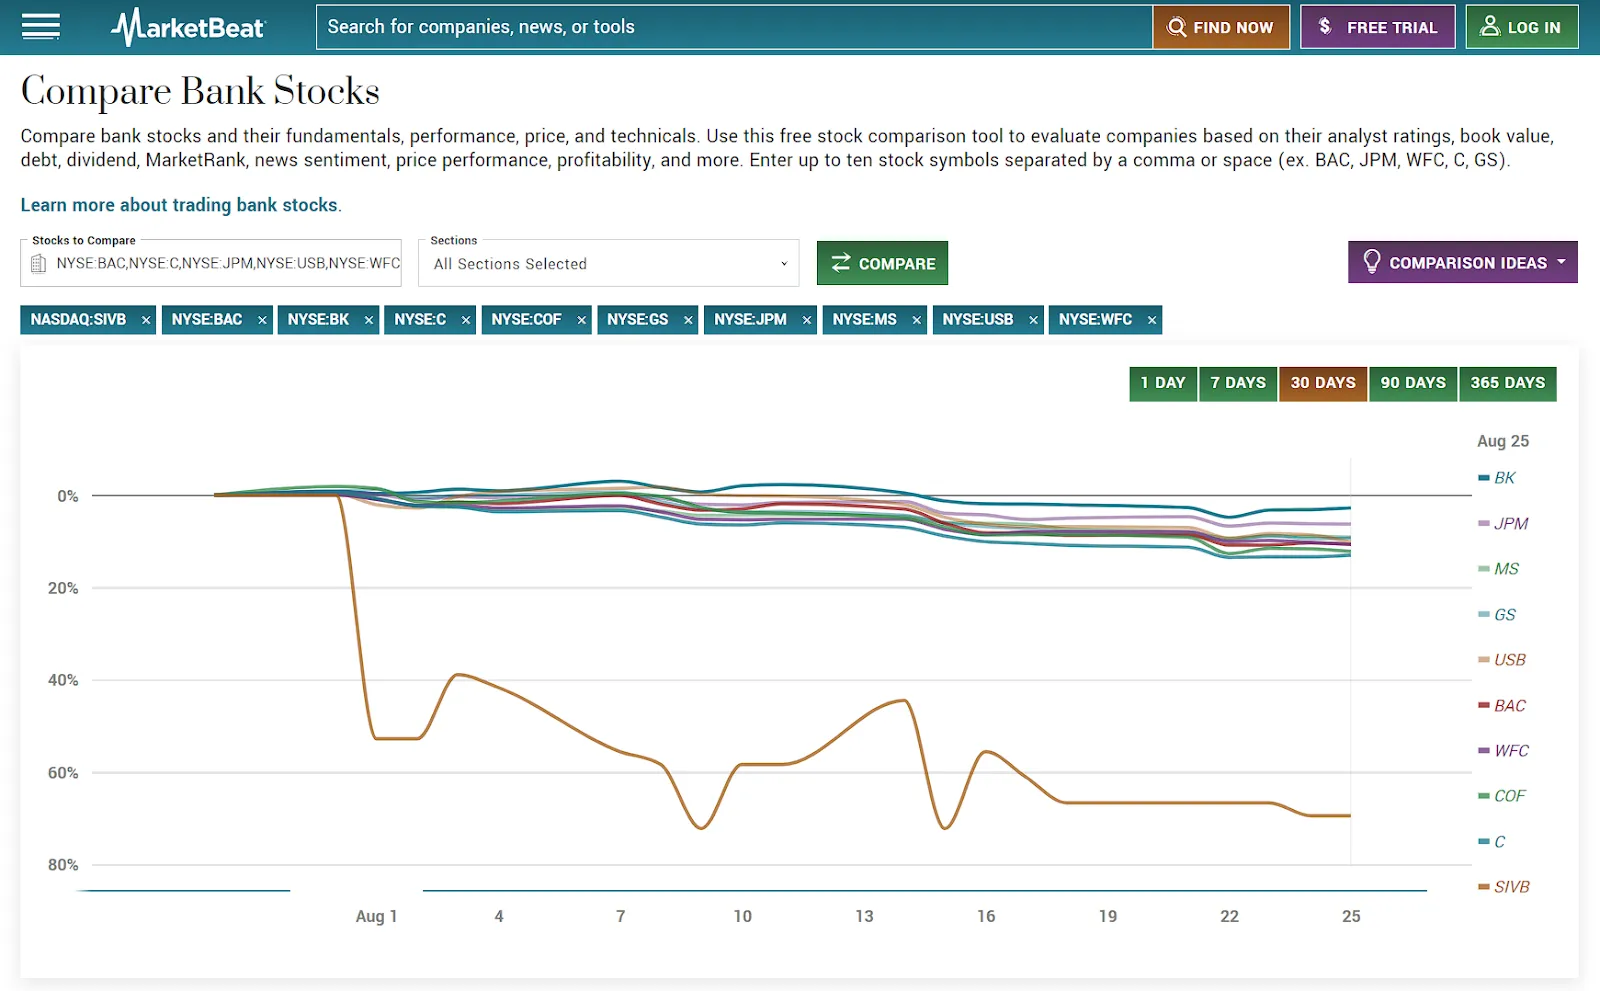Open the Log In page
The height and width of the screenshot is (991, 1600).
click(1522, 27)
